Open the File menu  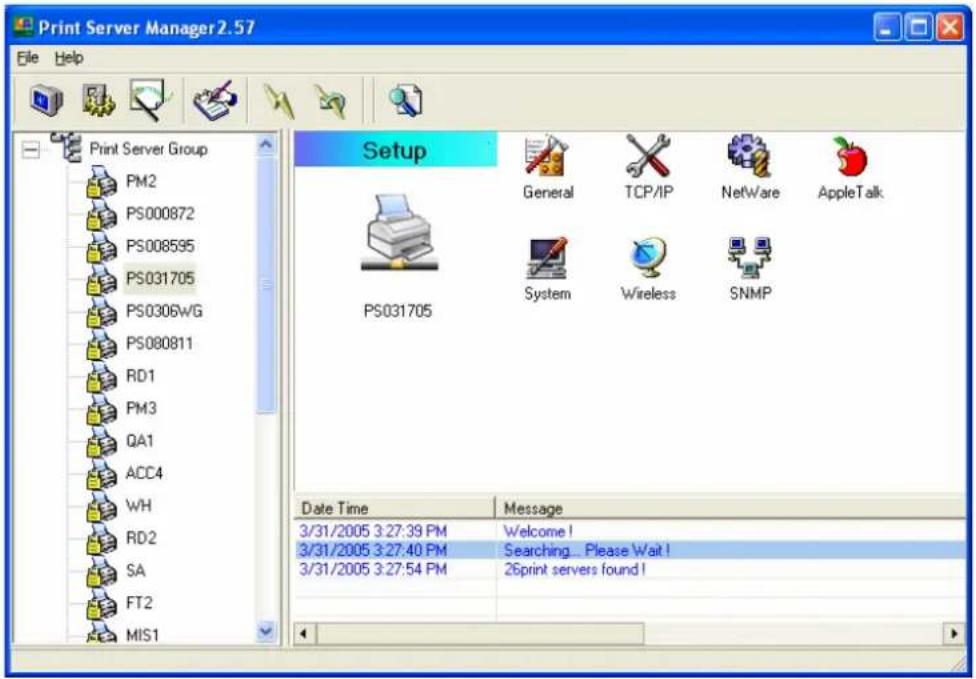pyautogui.click(x=27, y=58)
